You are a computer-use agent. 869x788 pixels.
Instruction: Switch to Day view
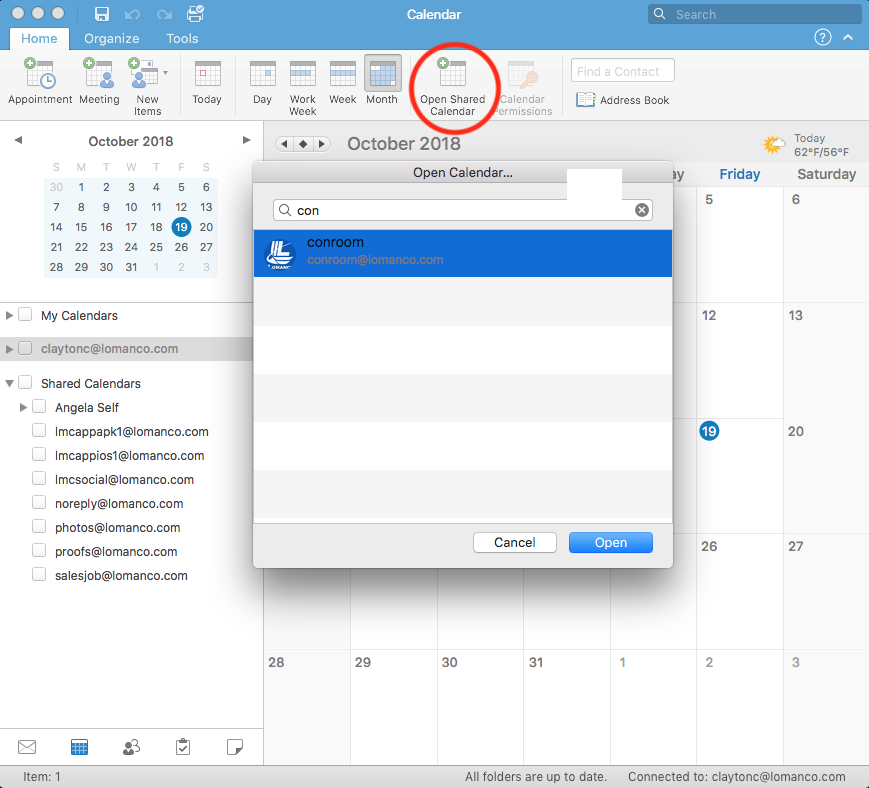pyautogui.click(x=263, y=81)
